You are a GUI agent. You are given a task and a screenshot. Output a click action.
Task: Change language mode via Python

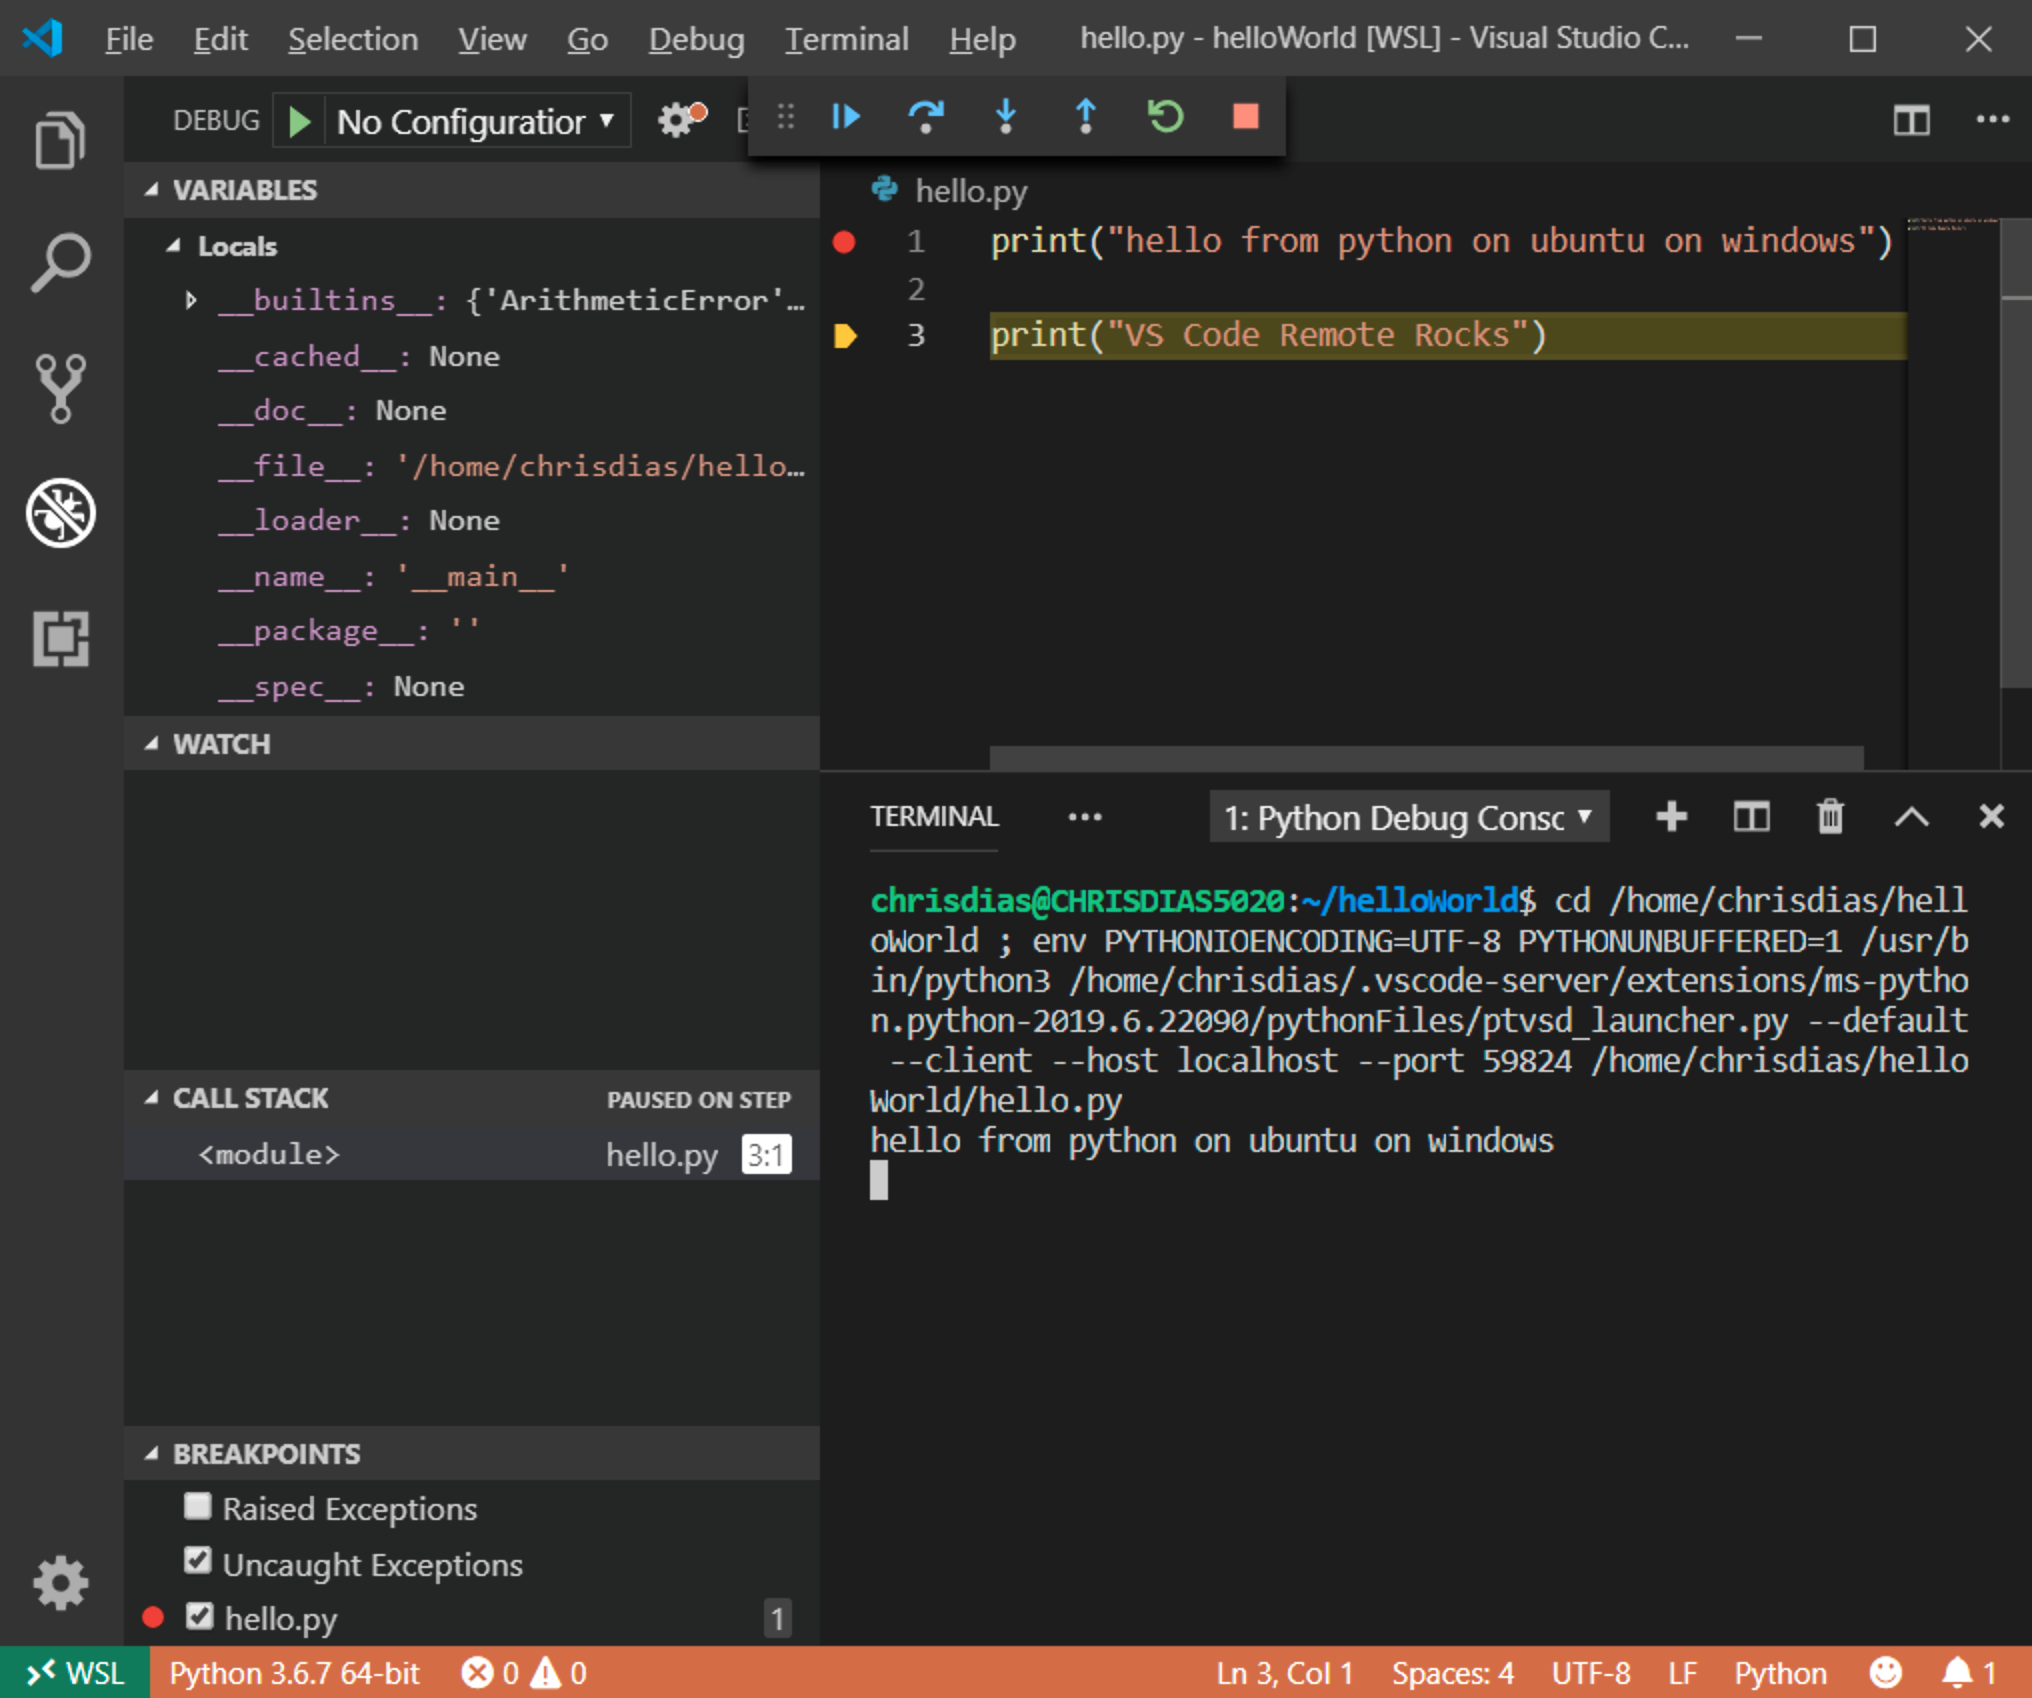[1780, 1673]
